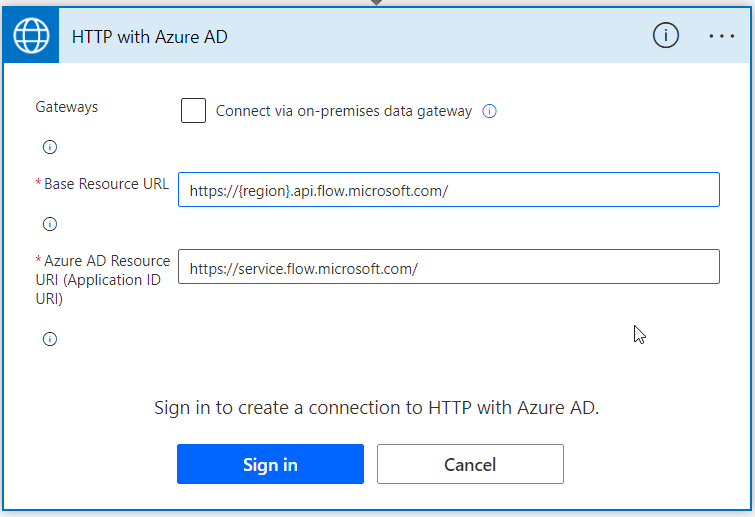Image resolution: width=755 pixels, height=517 pixels.
Task: Click the sign-in instruction text above buttons
Action: point(376,407)
